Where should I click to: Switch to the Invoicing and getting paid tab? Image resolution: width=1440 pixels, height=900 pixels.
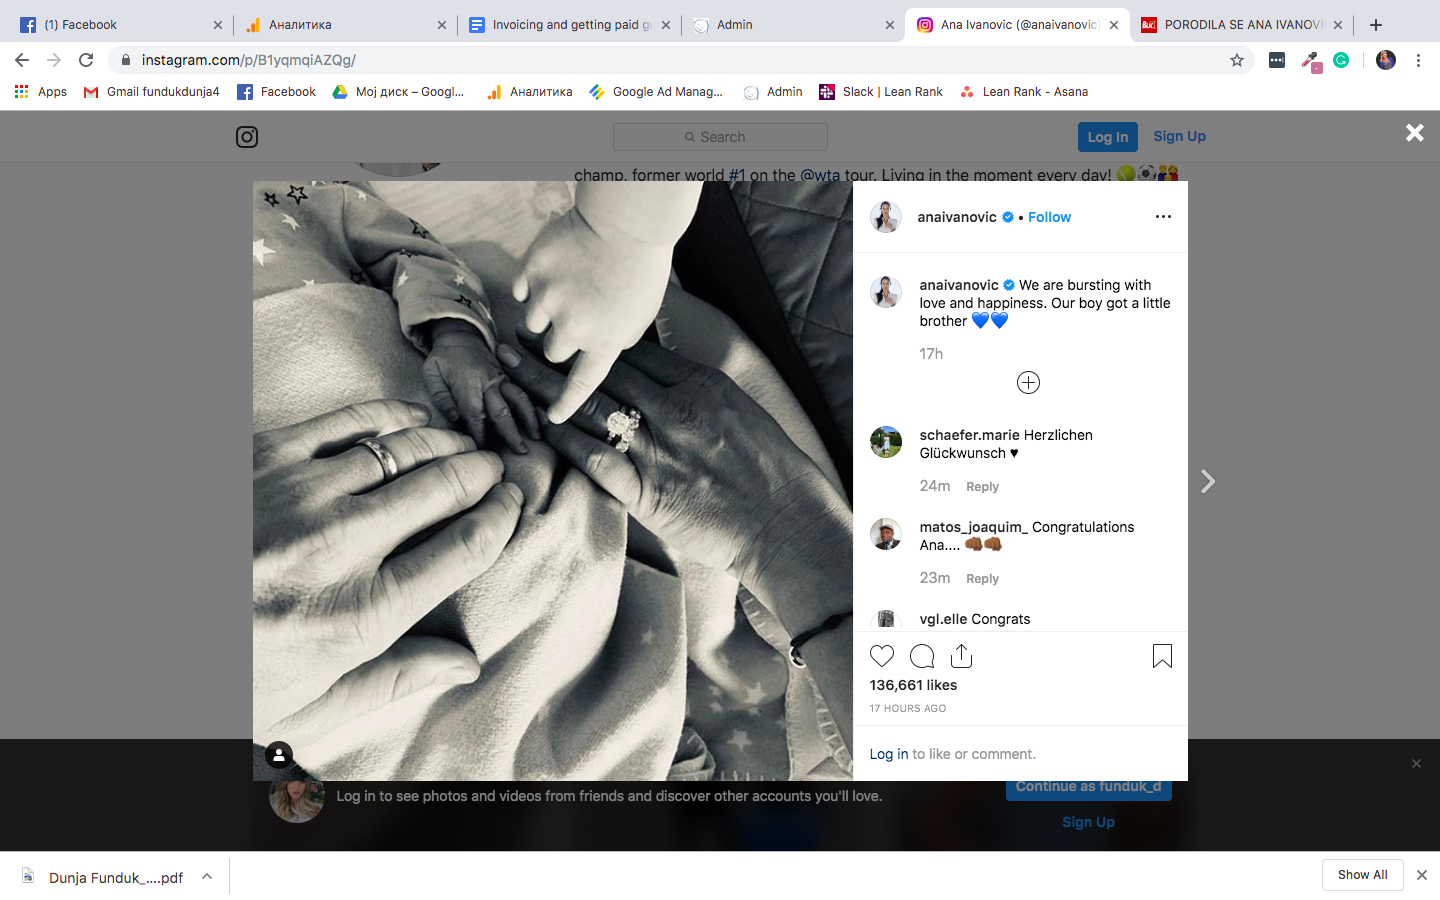(565, 25)
